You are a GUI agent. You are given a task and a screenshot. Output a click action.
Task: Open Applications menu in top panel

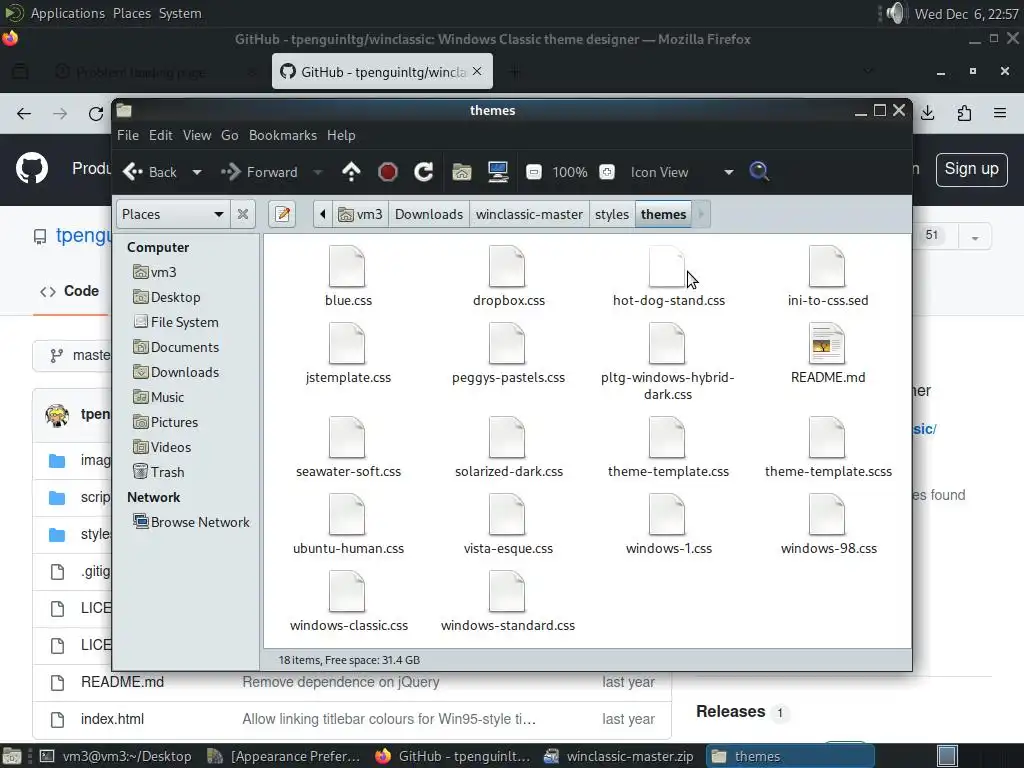click(67, 13)
